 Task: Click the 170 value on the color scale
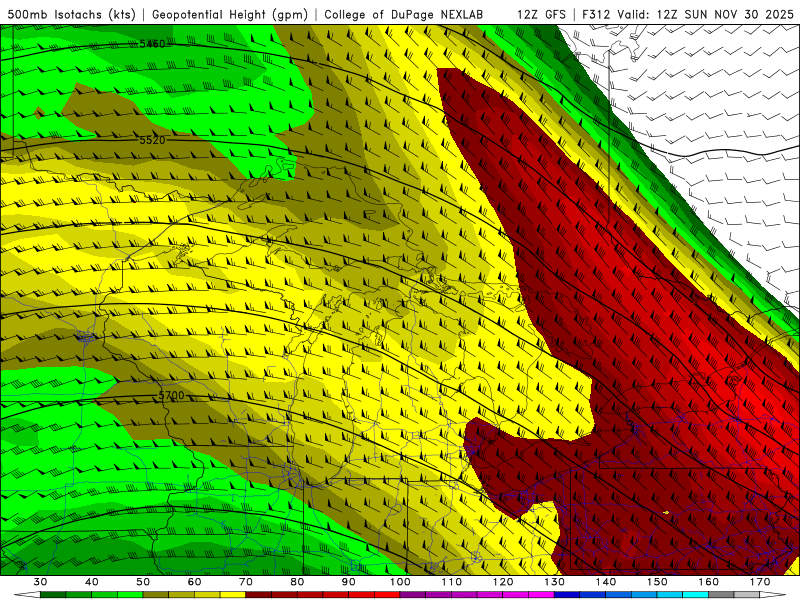point(760,582)
